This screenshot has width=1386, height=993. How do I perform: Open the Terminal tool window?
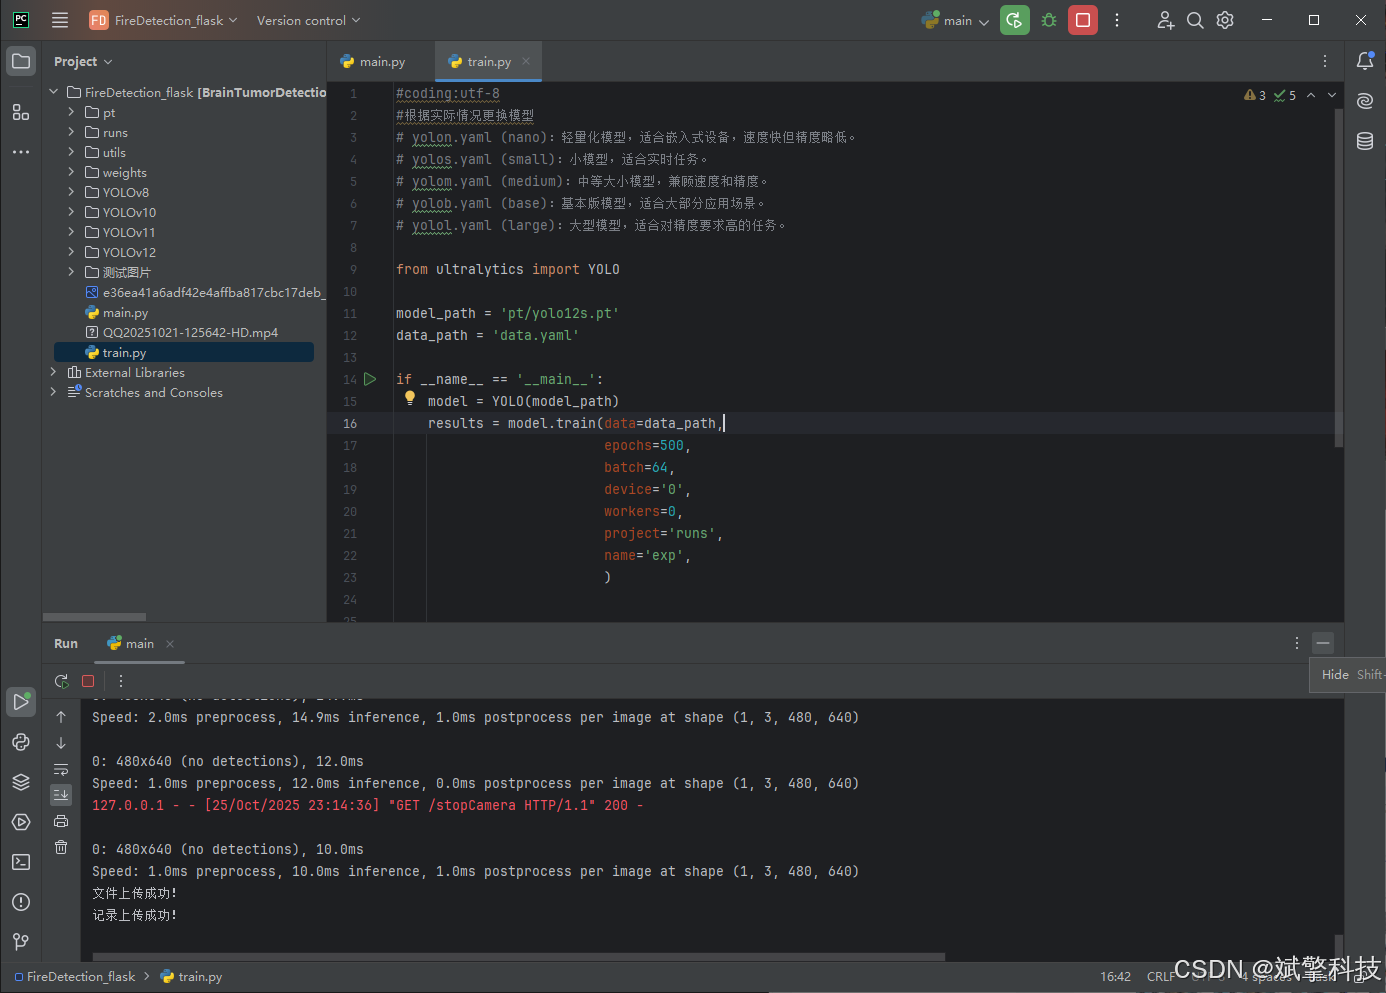(21, 862)
